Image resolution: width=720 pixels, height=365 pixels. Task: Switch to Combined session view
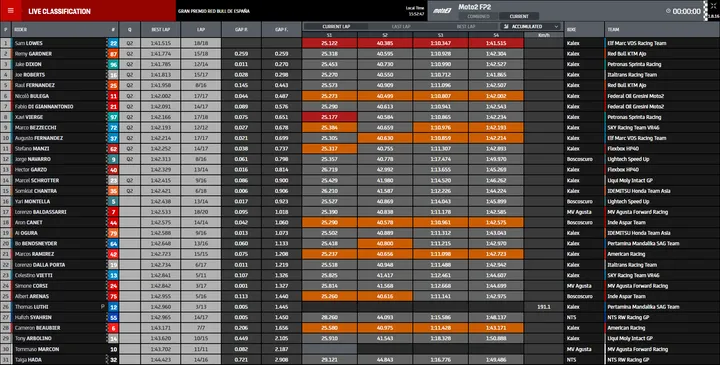click(x=478, y=16)
